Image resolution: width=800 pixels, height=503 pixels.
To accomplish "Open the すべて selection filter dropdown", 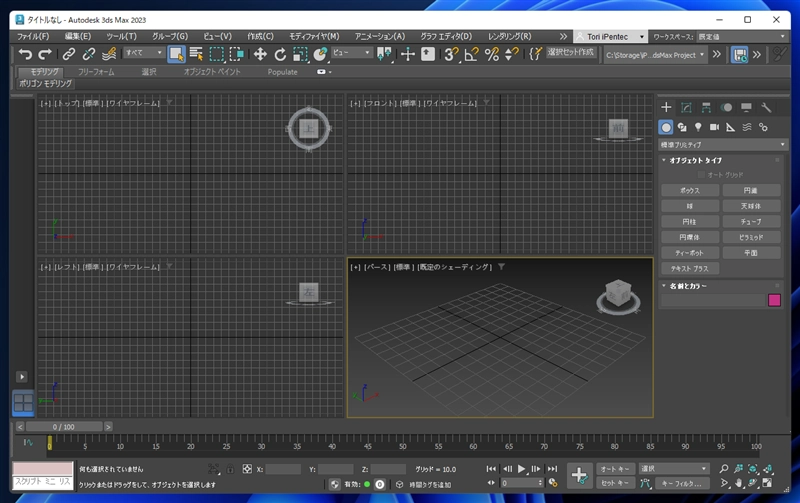I will 144,53.
